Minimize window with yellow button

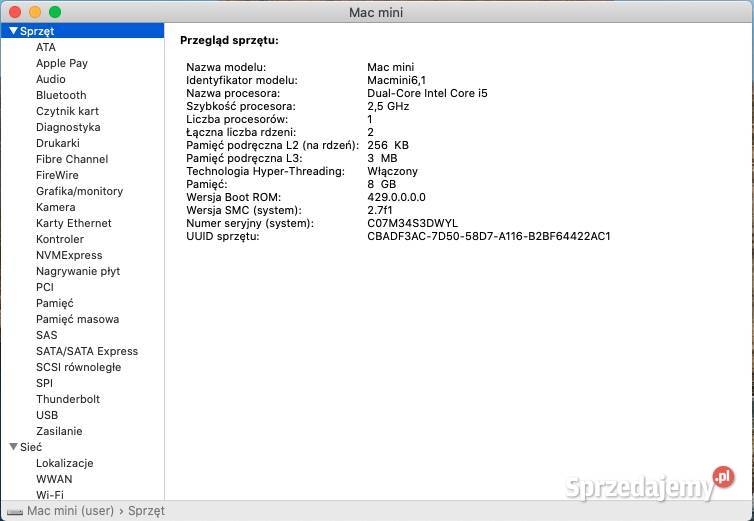pos(35,12)
